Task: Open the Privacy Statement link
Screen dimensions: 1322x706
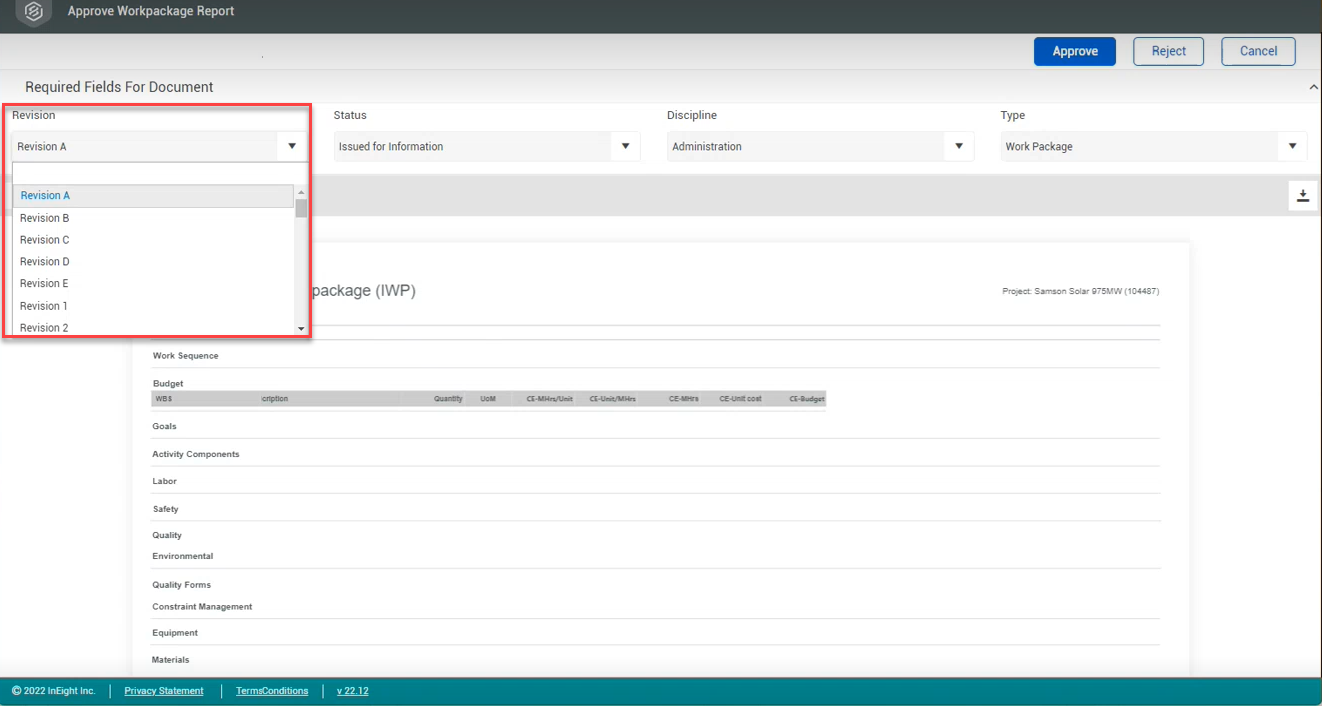Action: [x=164, y=691]
